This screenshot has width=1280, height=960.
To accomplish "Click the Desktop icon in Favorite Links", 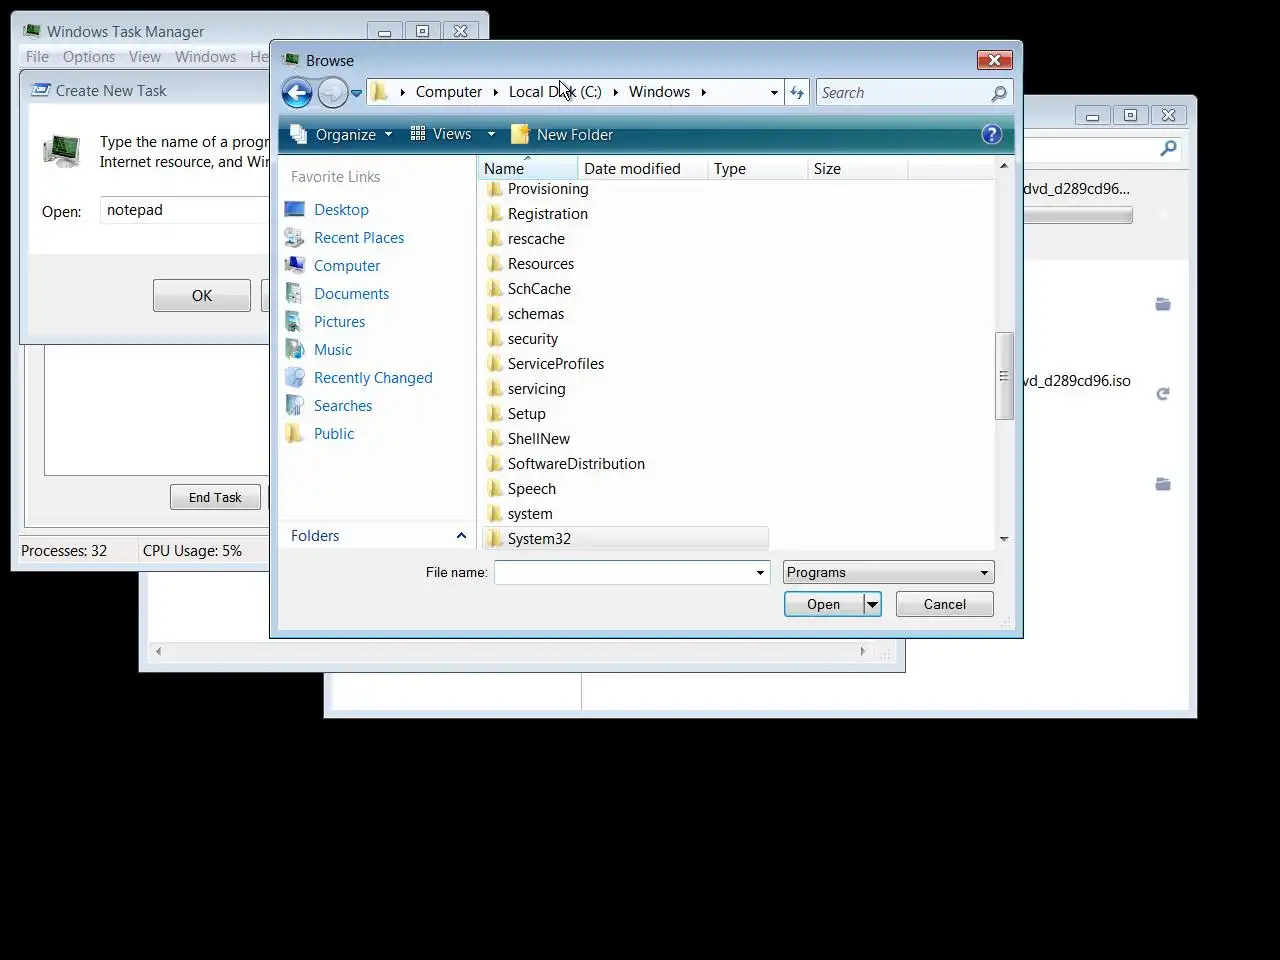I will pos(295,209).
